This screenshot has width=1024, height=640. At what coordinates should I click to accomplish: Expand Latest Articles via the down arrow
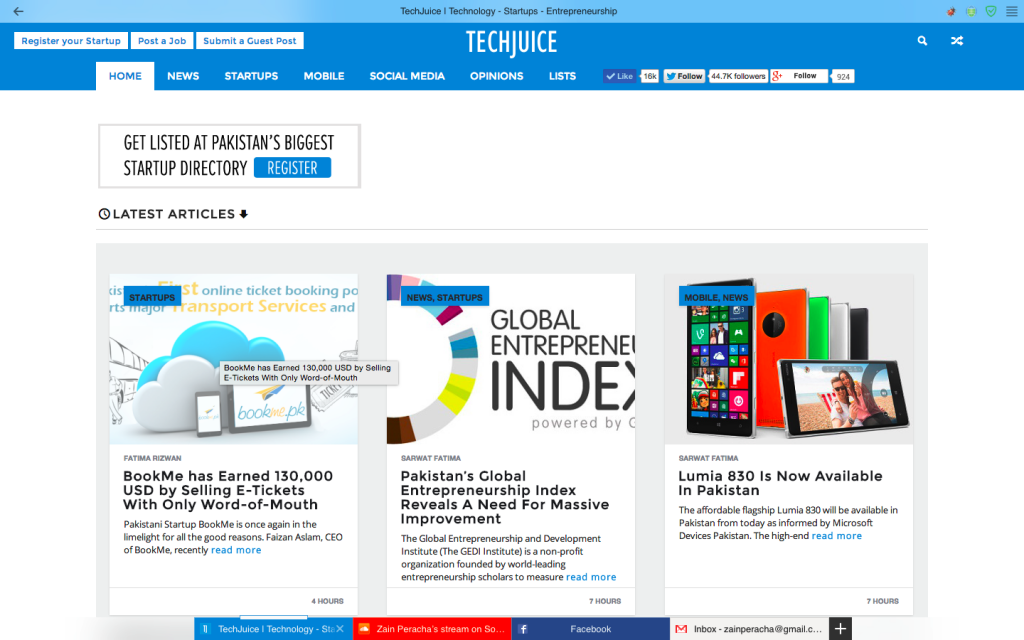(245, 213)
